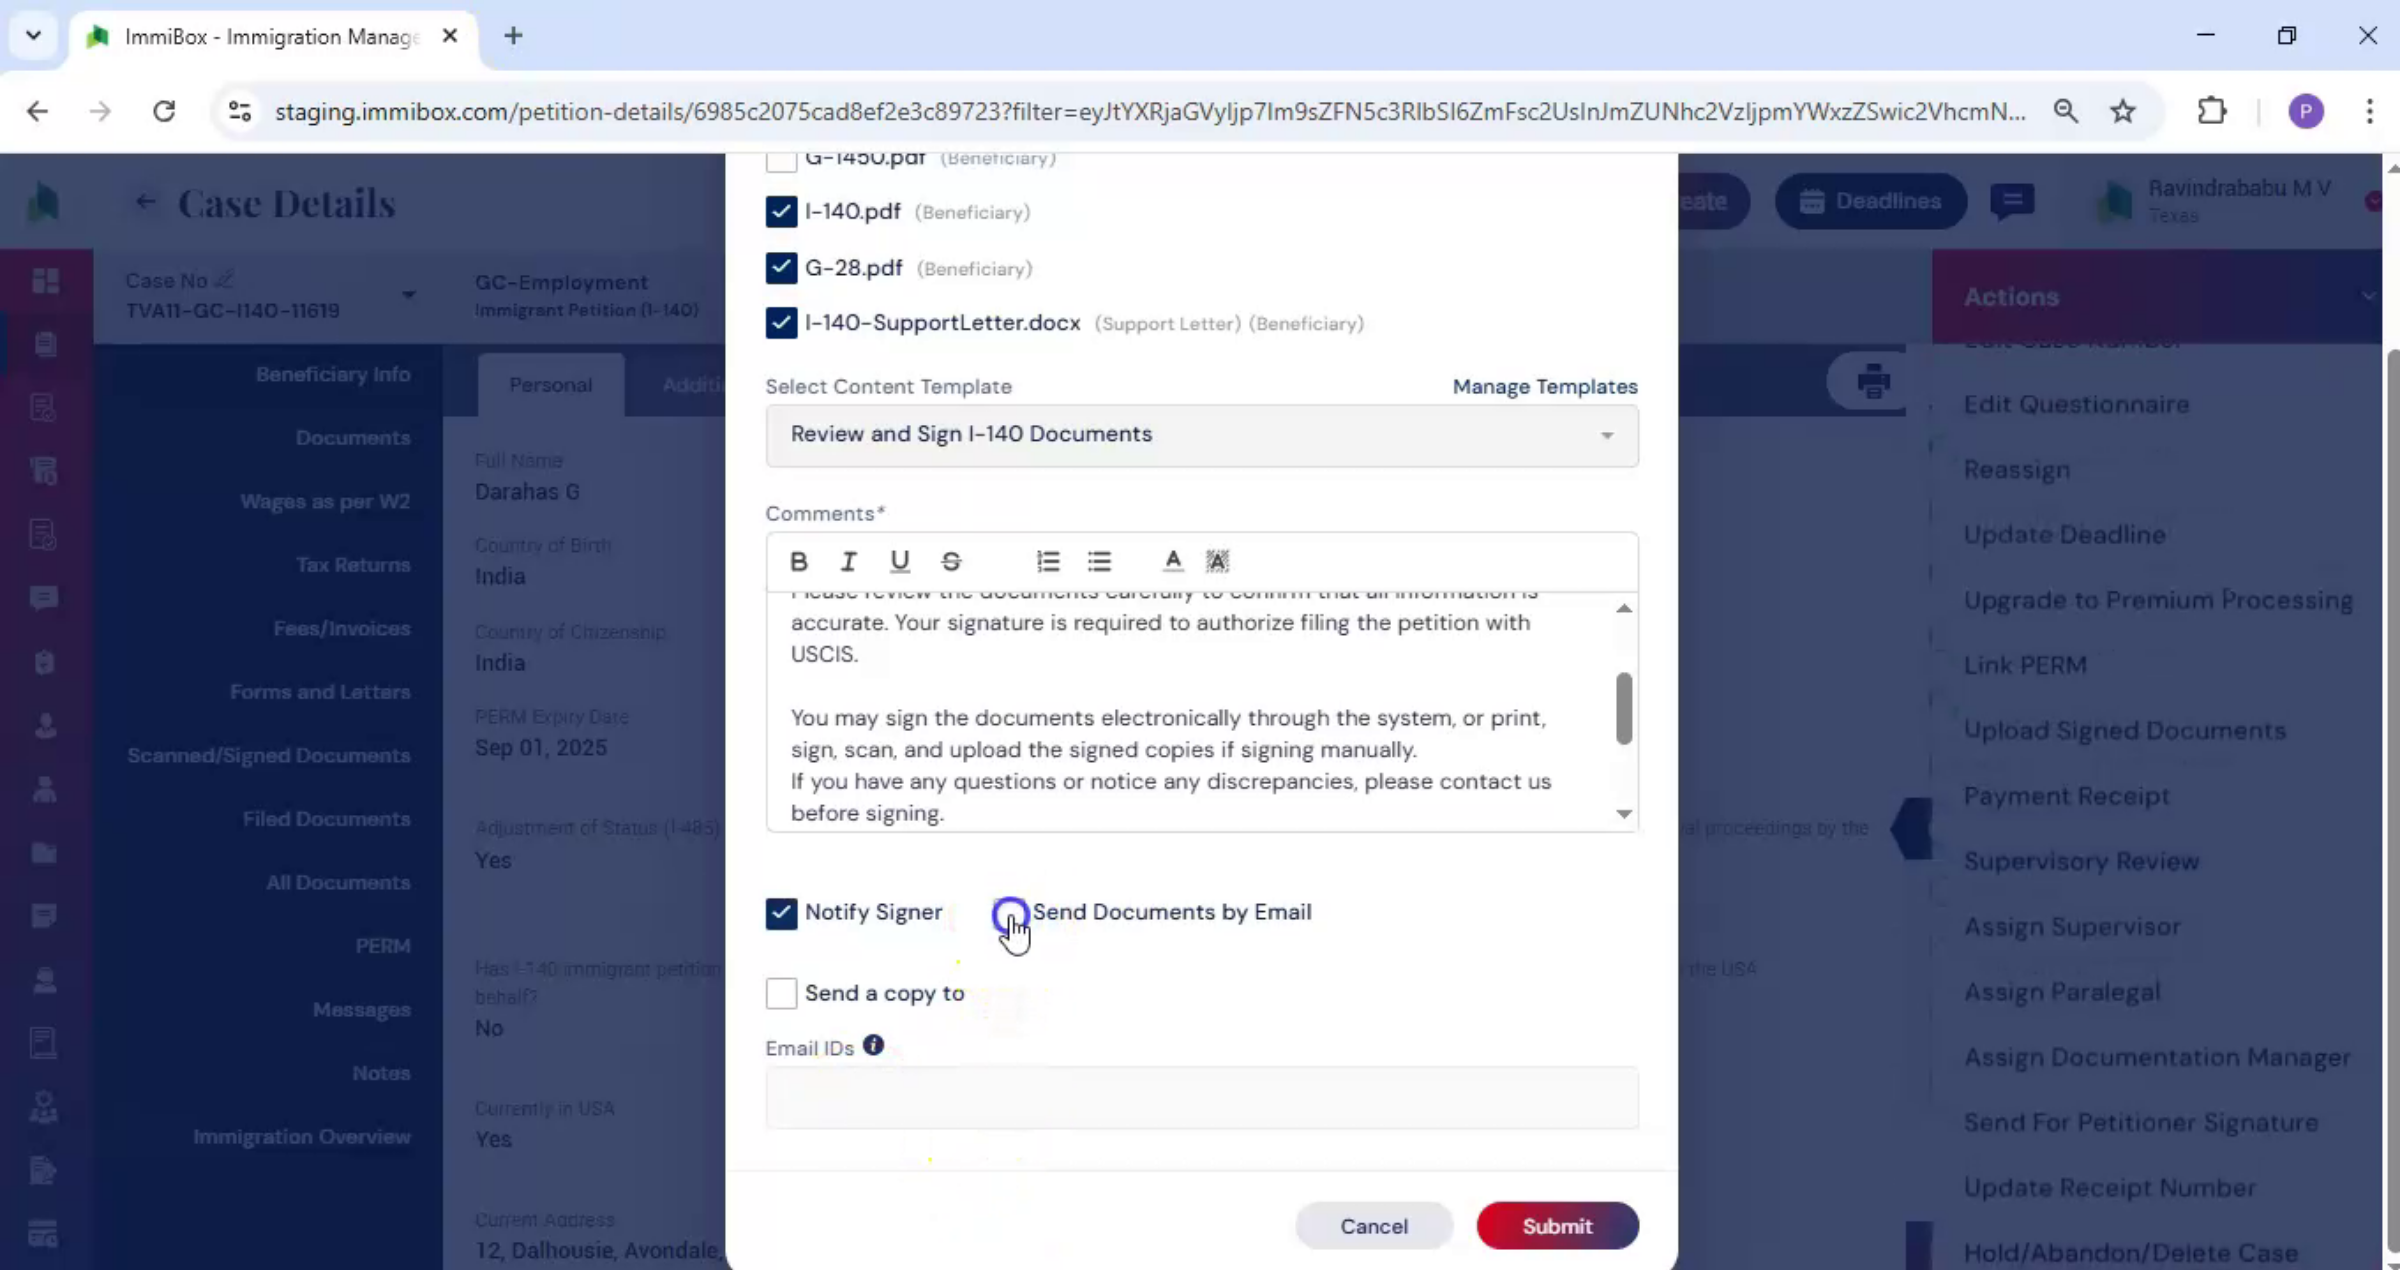Click the comments scrollbar thumb
2400x1270 pixels.
[1624, 708]
